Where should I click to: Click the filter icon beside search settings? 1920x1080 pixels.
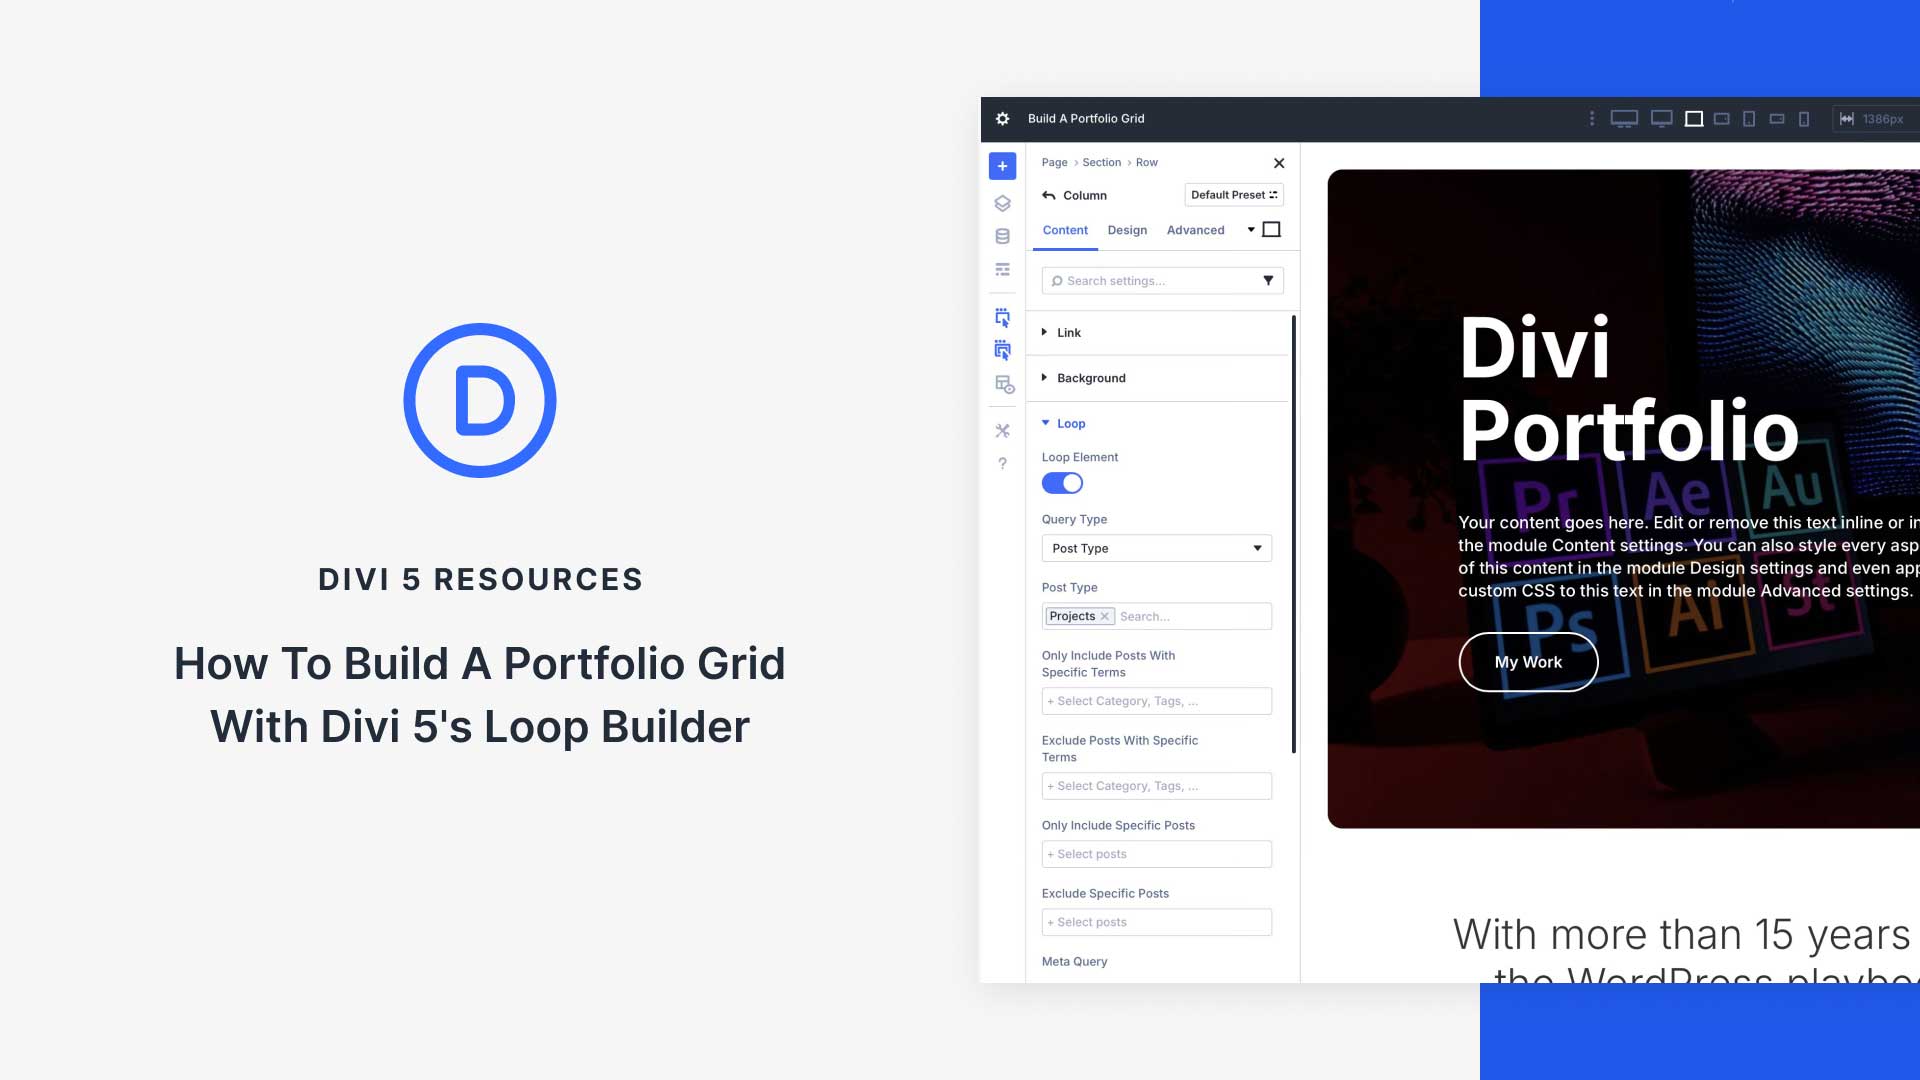click(1268, 280)
